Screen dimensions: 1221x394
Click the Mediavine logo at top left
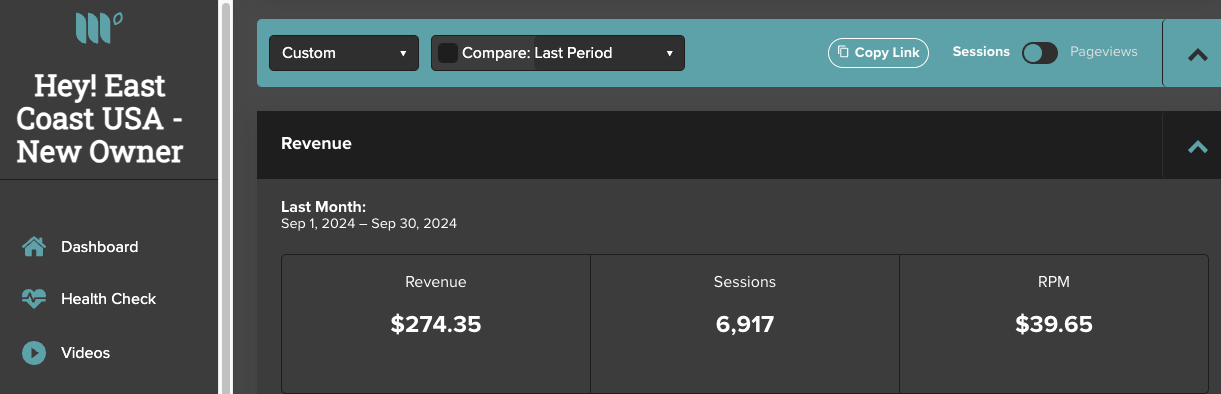tap(99, 27)
